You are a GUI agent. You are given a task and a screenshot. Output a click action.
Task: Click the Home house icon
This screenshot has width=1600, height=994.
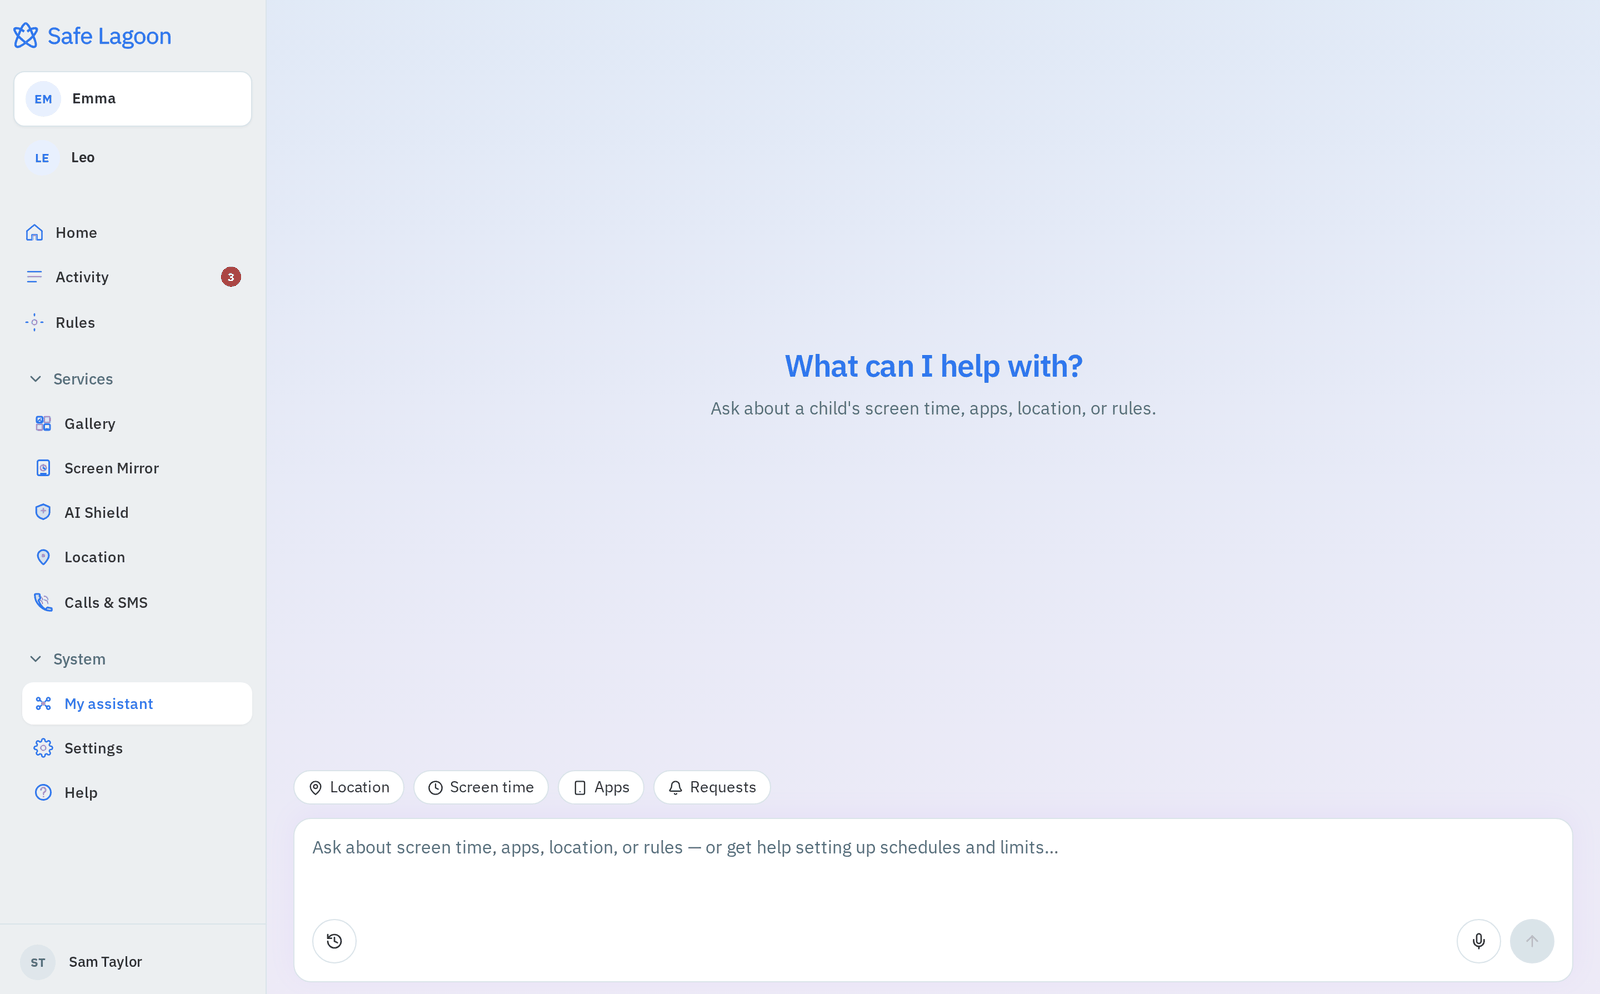[35, 233]
